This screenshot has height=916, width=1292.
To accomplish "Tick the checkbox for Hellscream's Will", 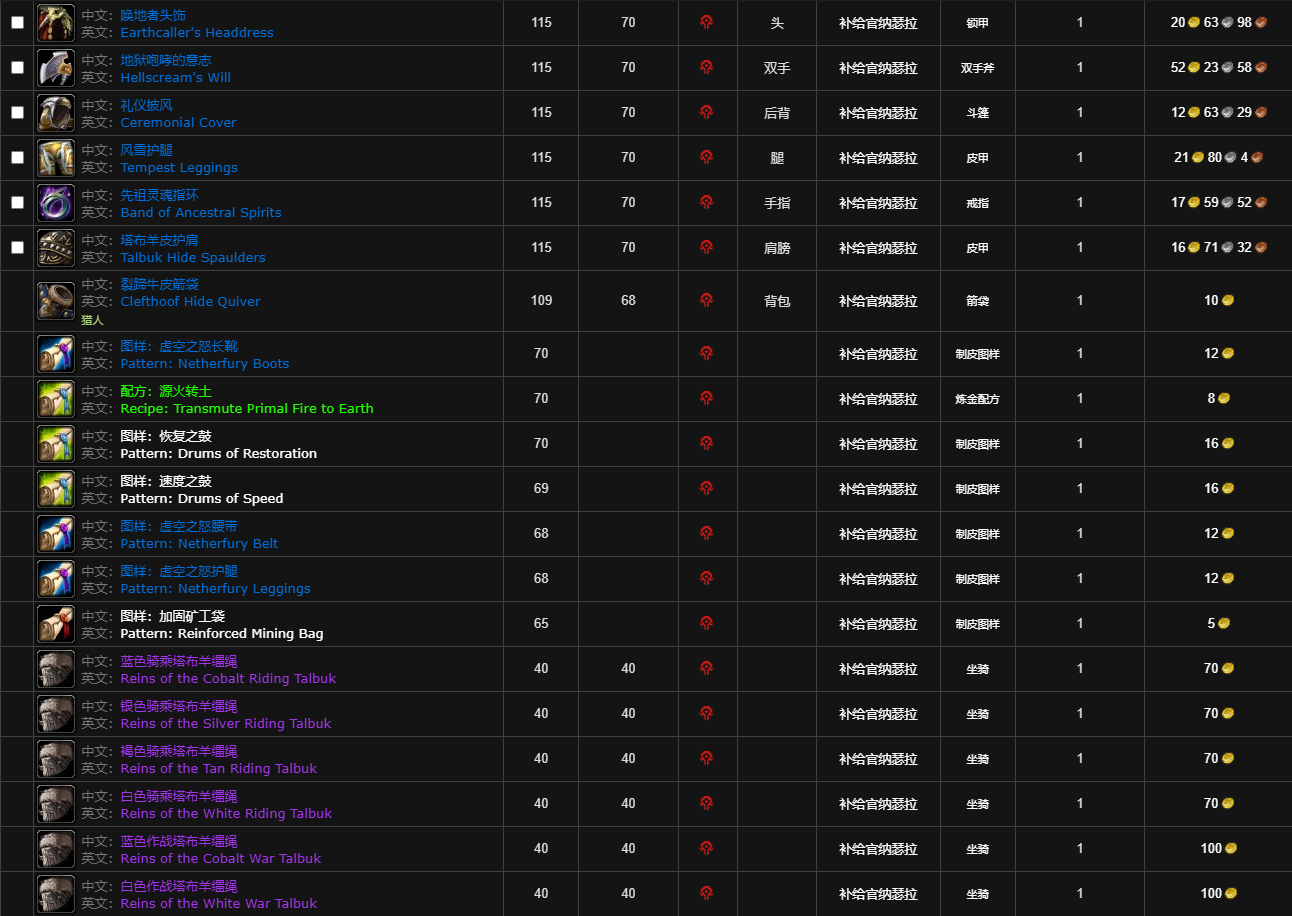I will [x=17, y=67].
